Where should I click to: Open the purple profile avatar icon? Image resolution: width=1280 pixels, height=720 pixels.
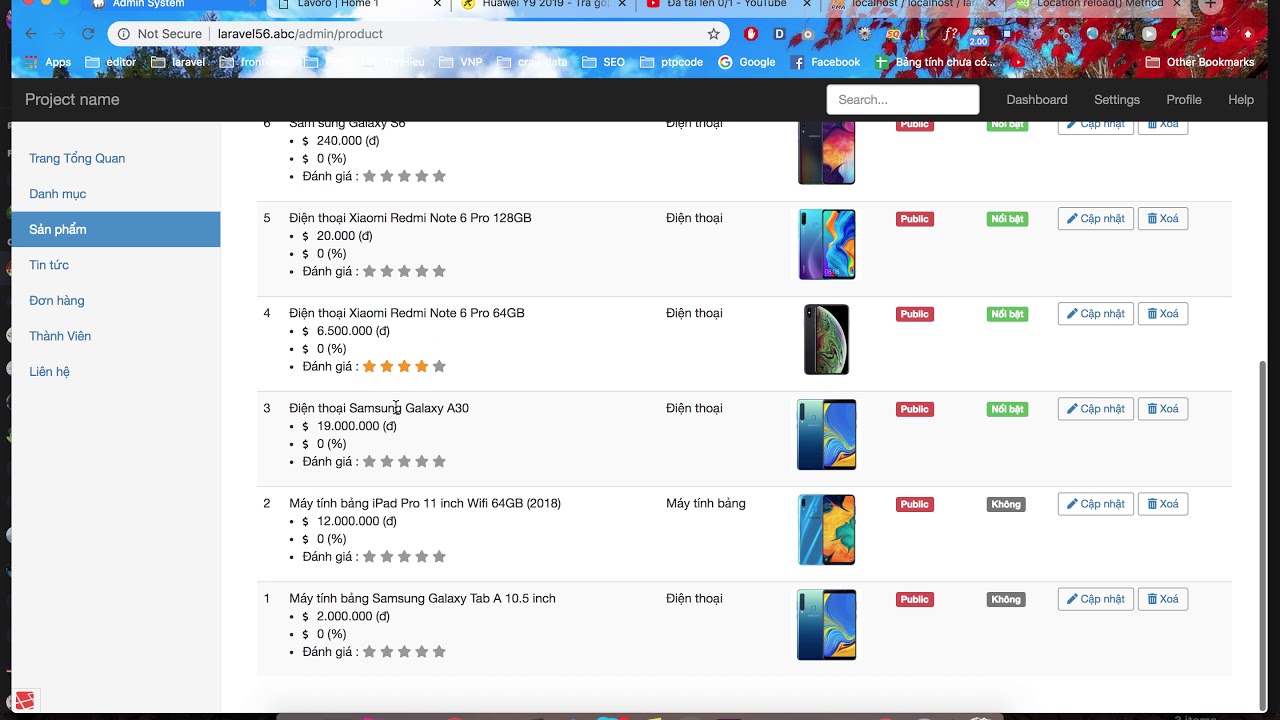[x=1219, y=34]
